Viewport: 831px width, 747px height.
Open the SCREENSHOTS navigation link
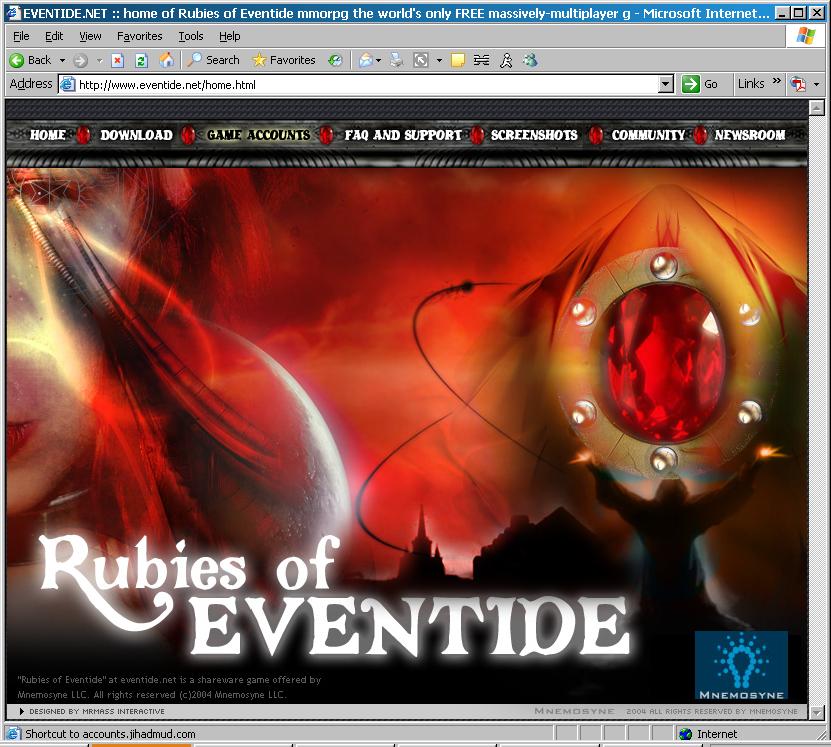(534, 135)
